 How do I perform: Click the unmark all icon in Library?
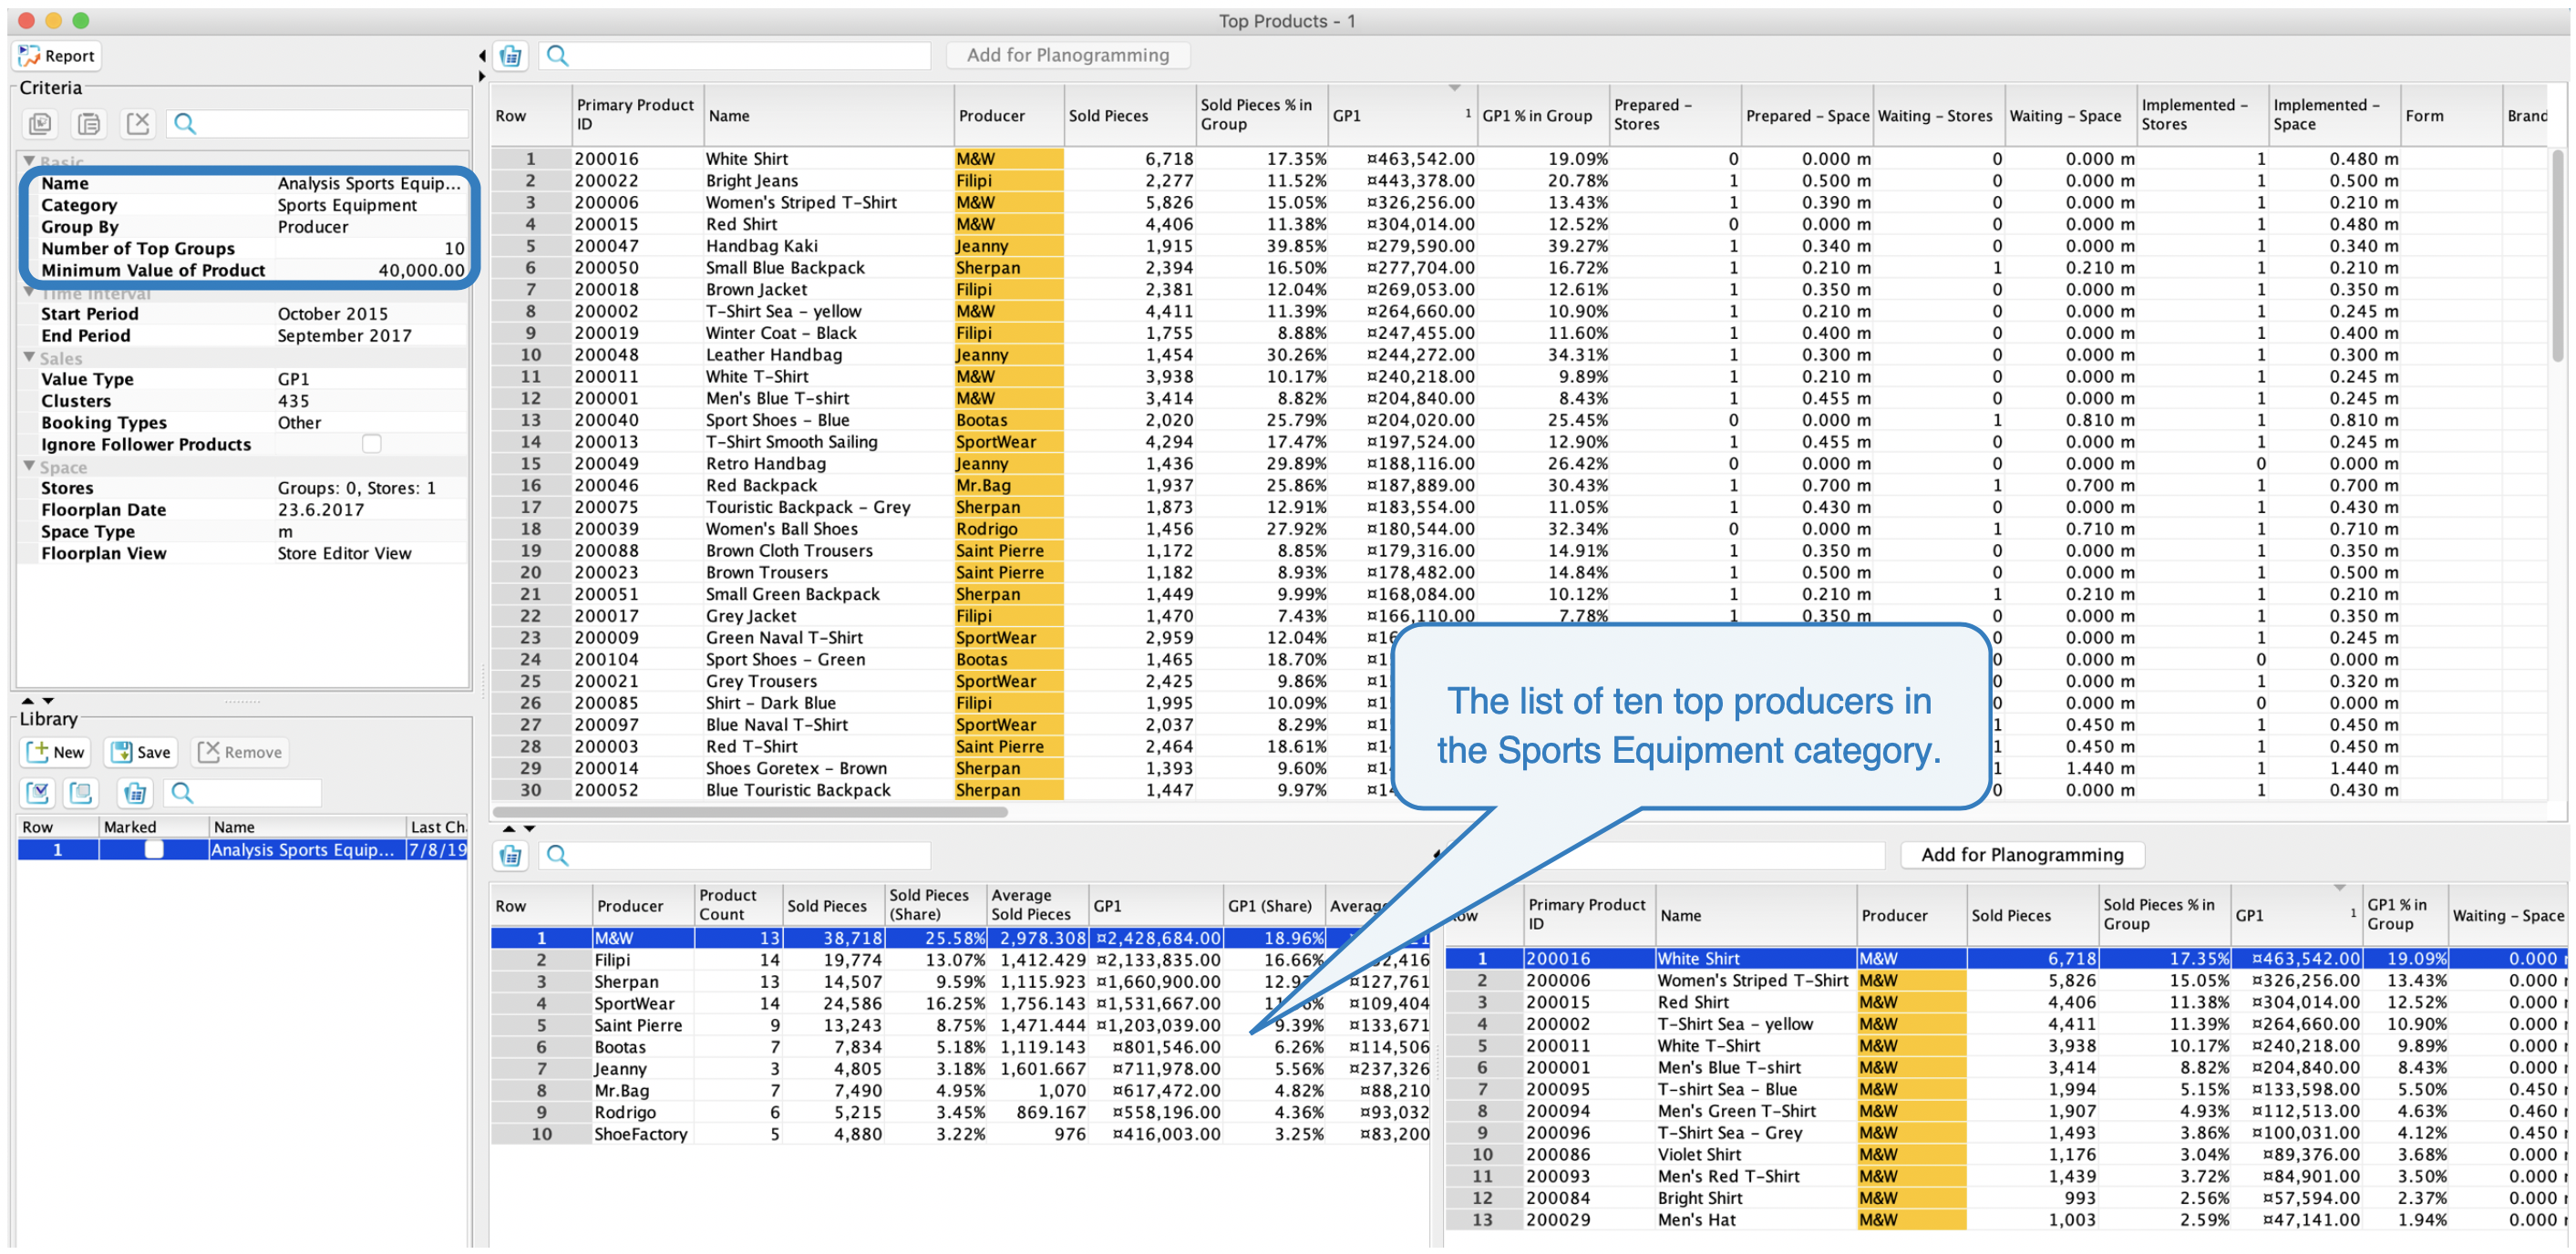pos(81,794)
